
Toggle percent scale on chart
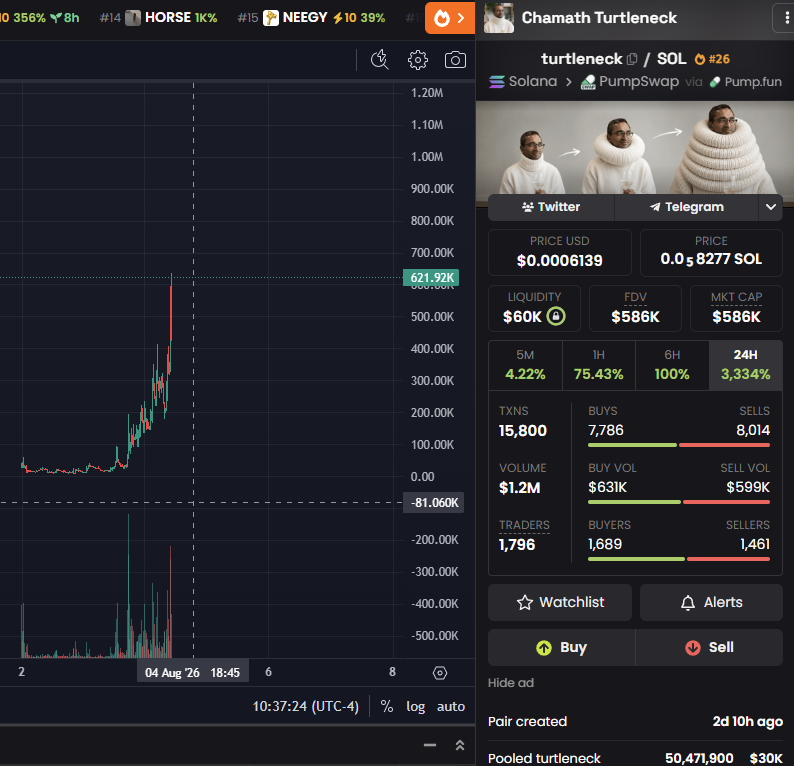(x=387, y=706)
